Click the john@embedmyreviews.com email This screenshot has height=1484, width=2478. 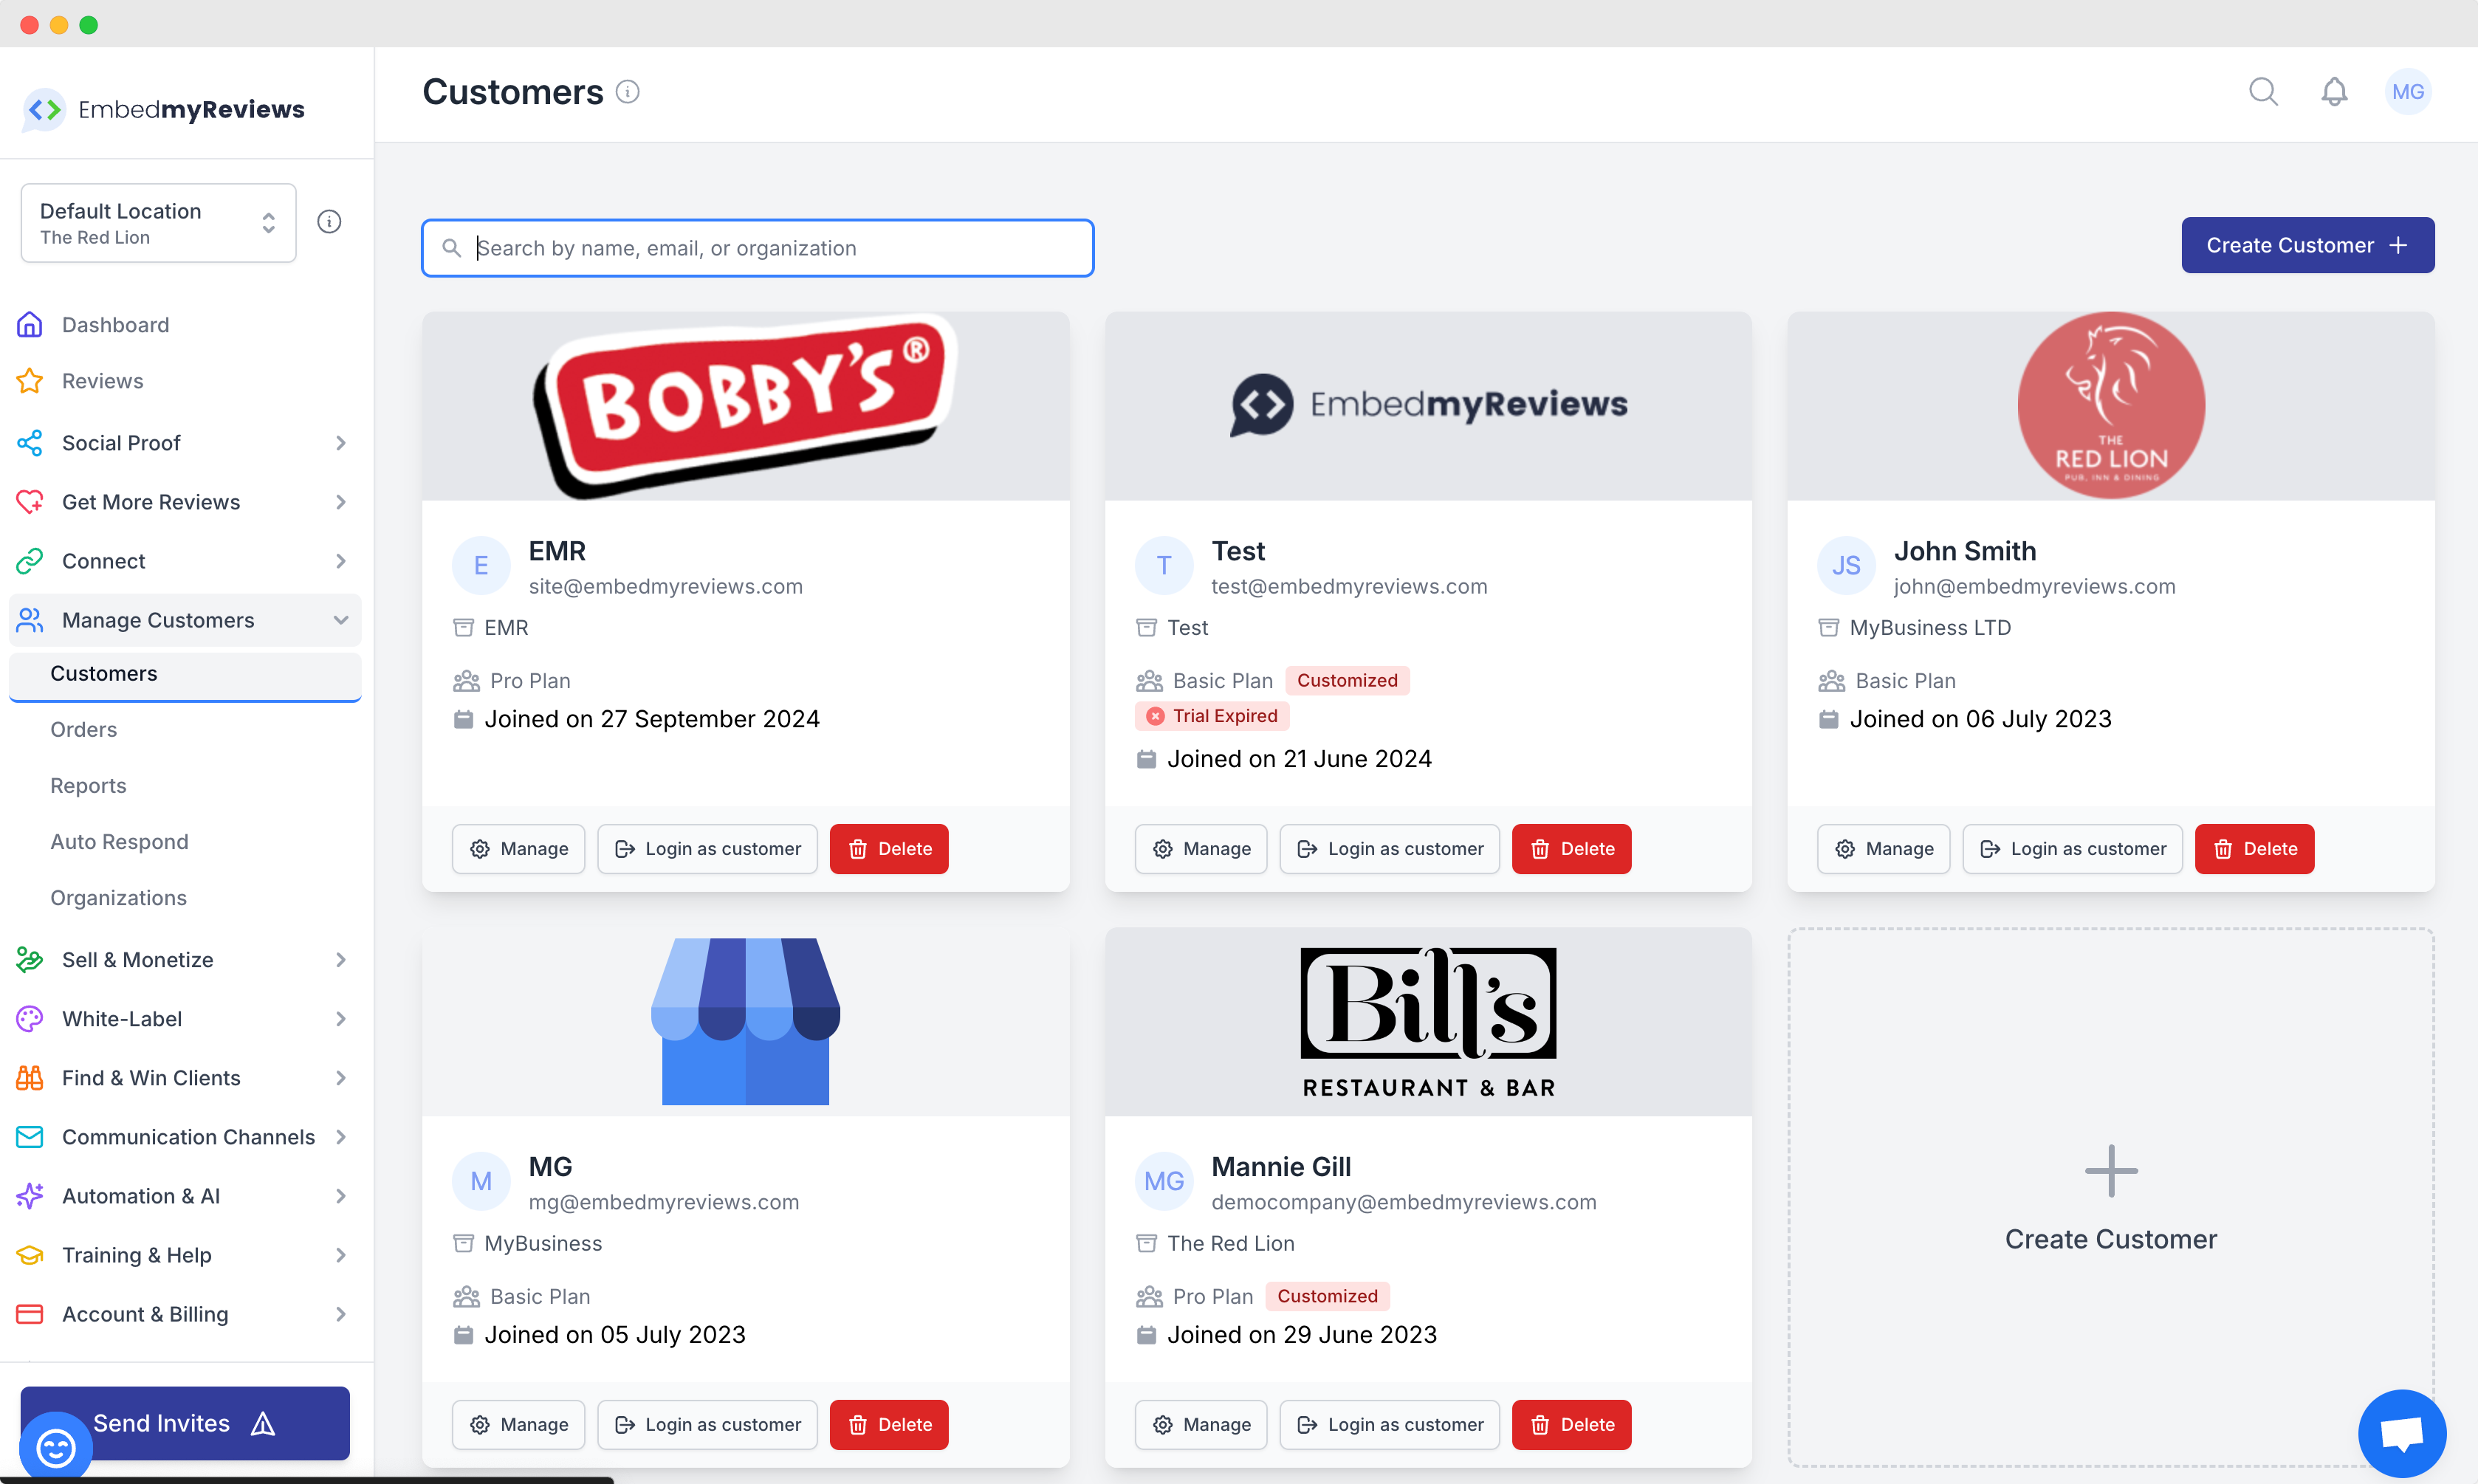pos(2034,587)
